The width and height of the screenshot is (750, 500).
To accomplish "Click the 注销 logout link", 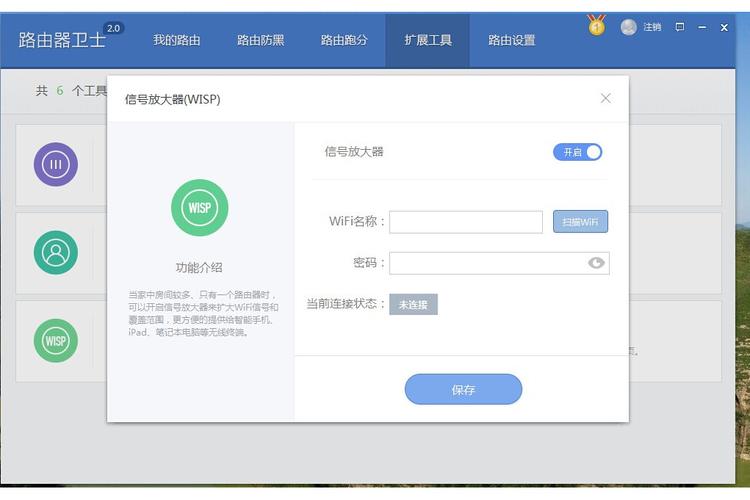I will 652,27.
